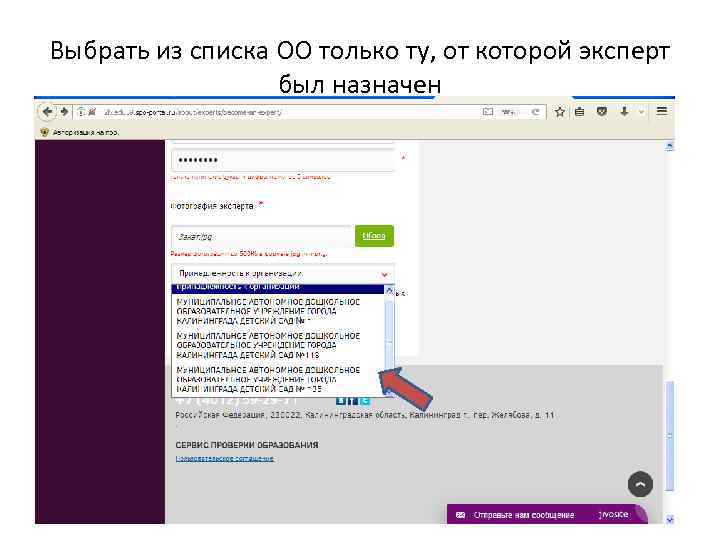Screen dimensions: 720x540
Task: Click the page reload icon
Action: point(535,112)
